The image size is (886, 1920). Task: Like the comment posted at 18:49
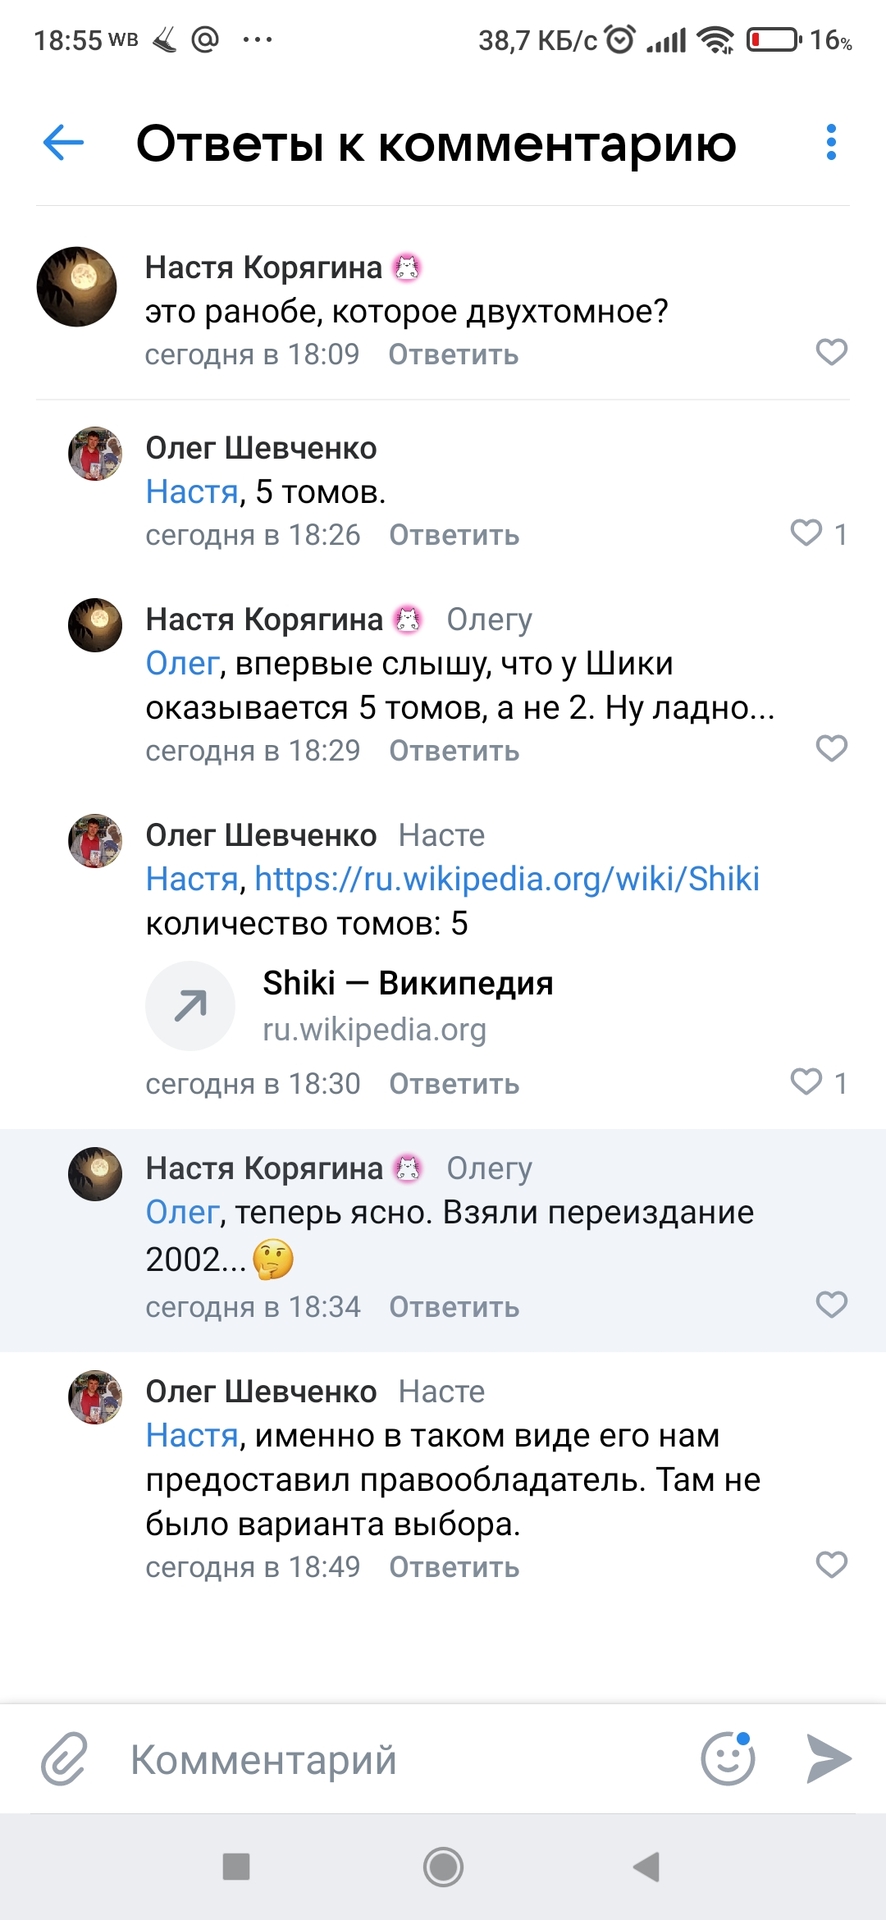coord(831,1565)
